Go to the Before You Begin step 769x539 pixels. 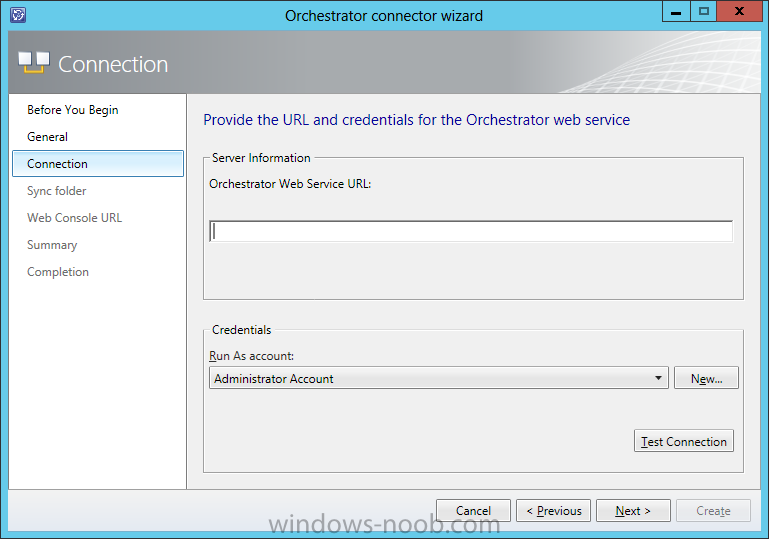tap(73, 110)
